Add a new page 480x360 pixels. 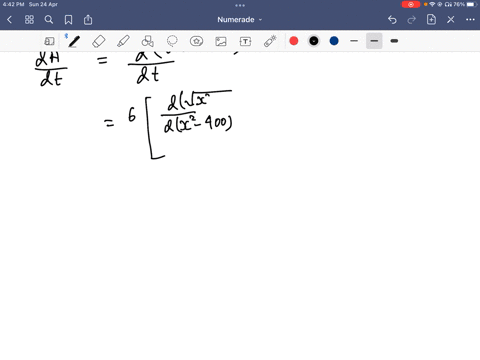pyautogui.click(x=431, y=20)
